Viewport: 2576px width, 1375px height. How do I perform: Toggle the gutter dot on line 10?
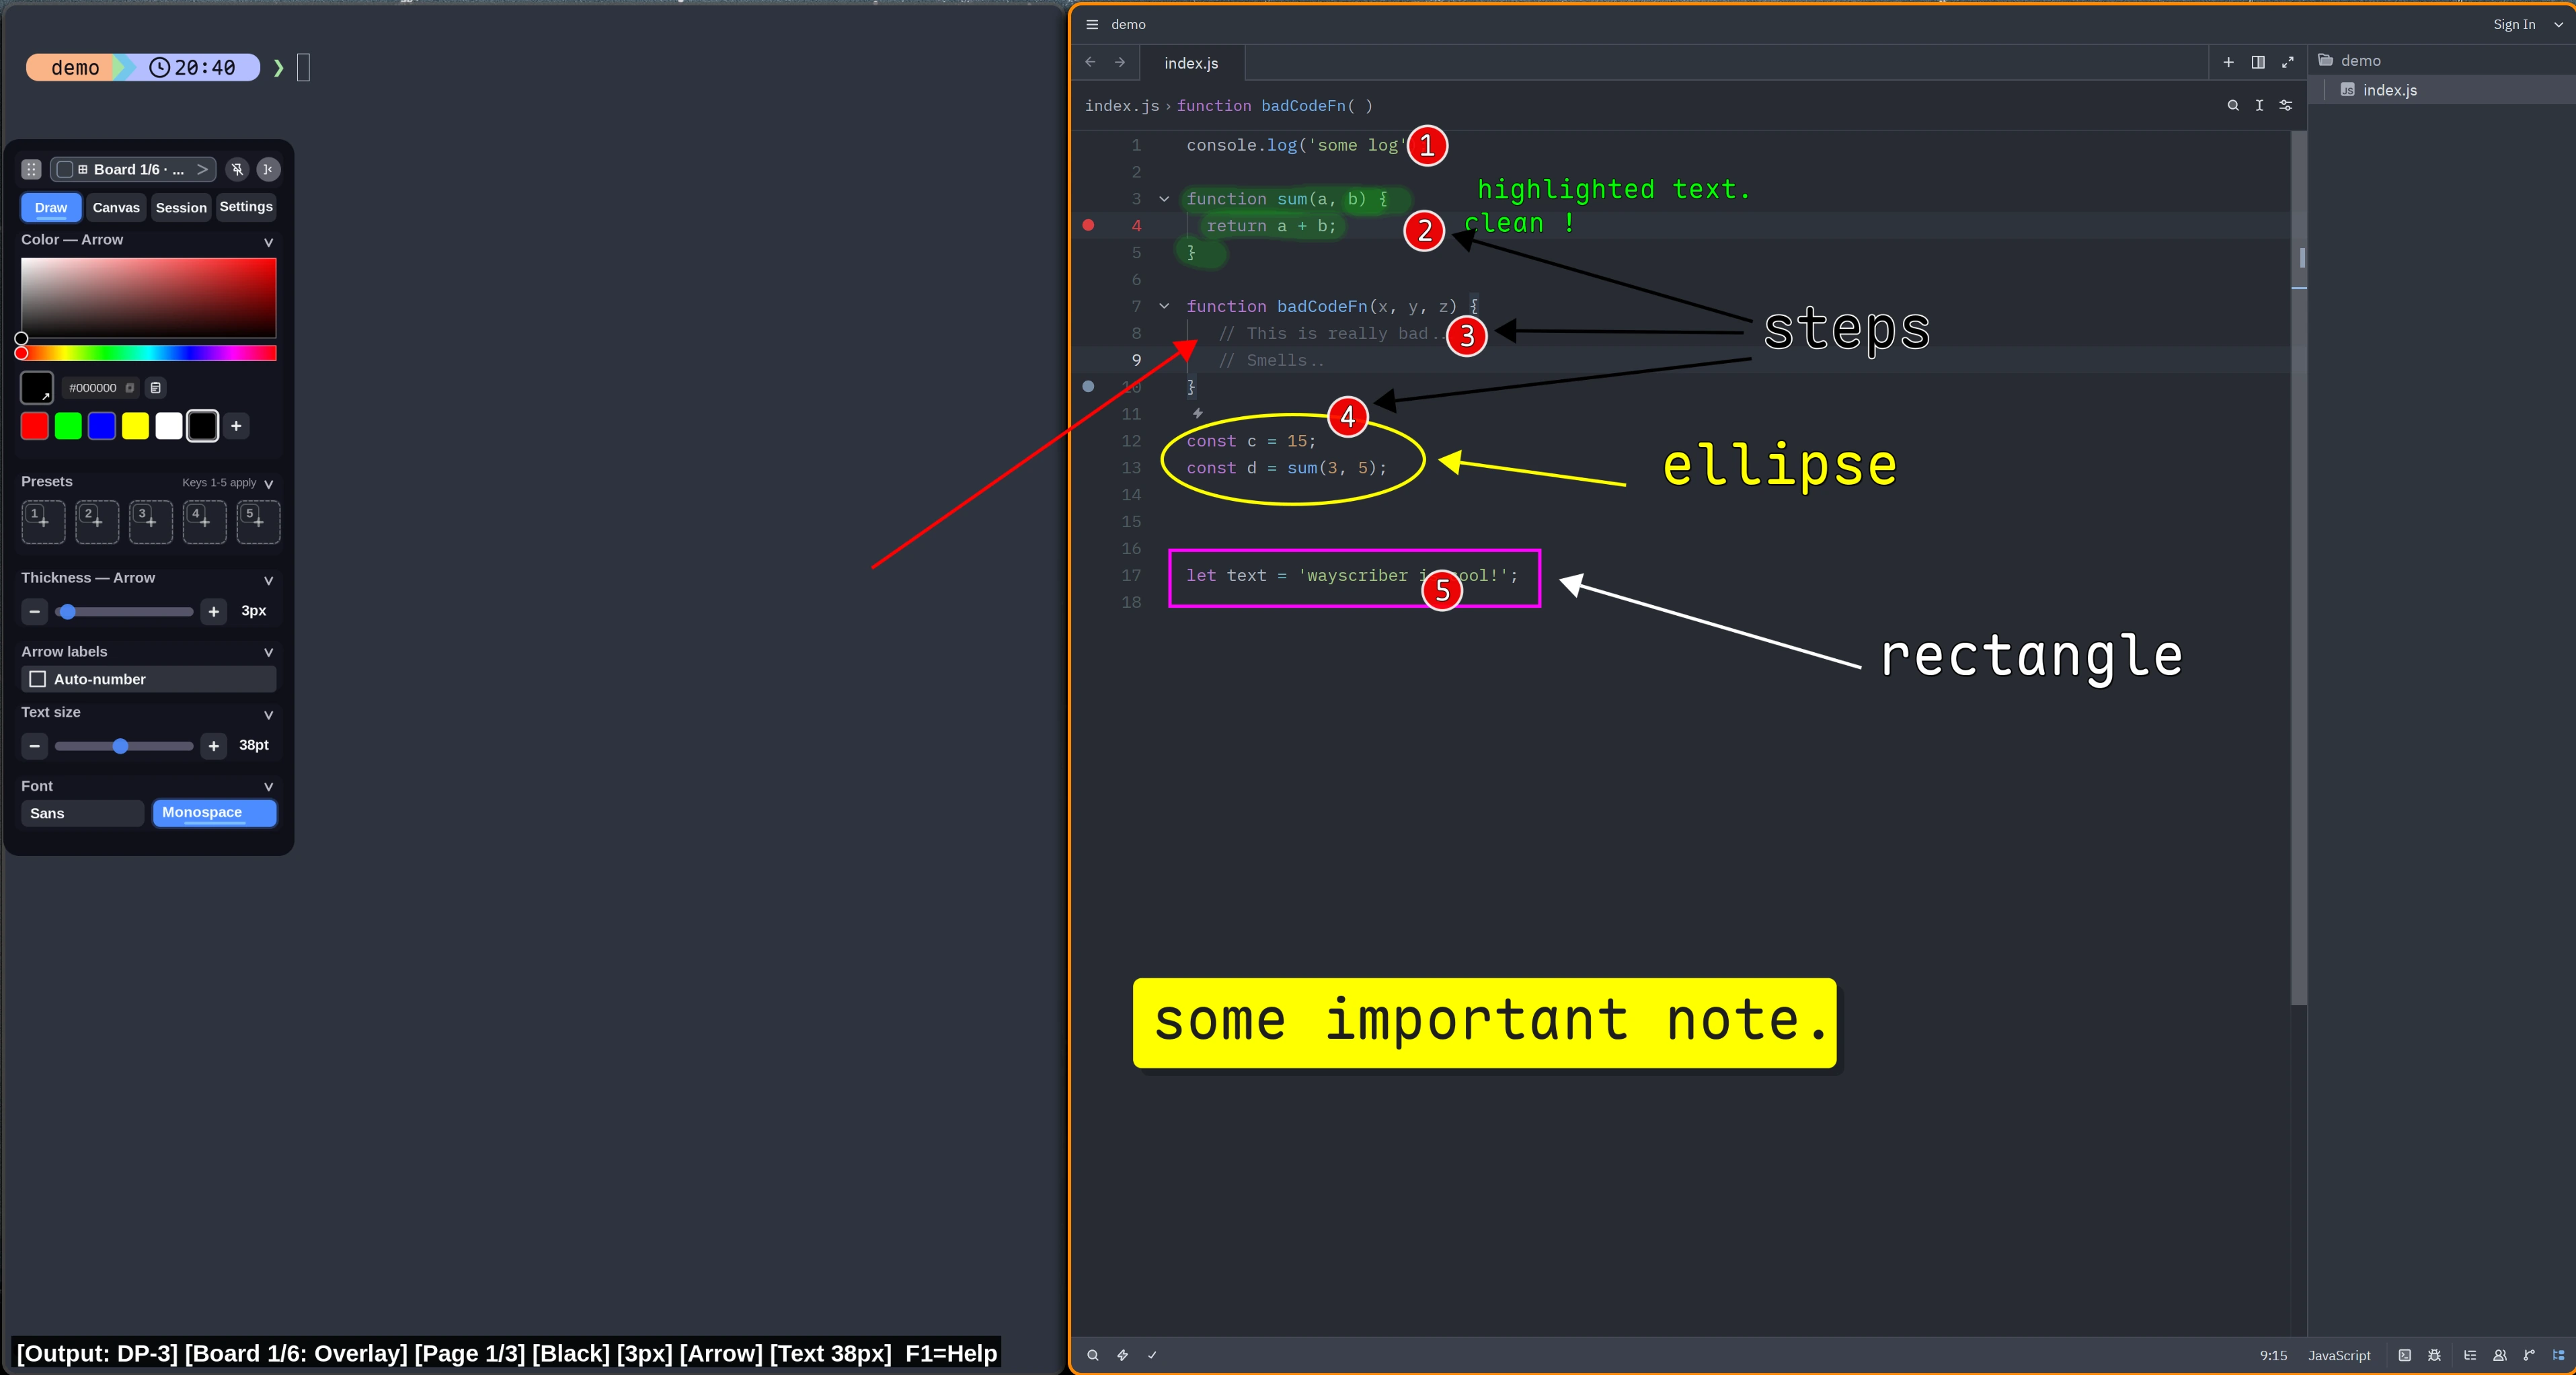(1088, 386)
